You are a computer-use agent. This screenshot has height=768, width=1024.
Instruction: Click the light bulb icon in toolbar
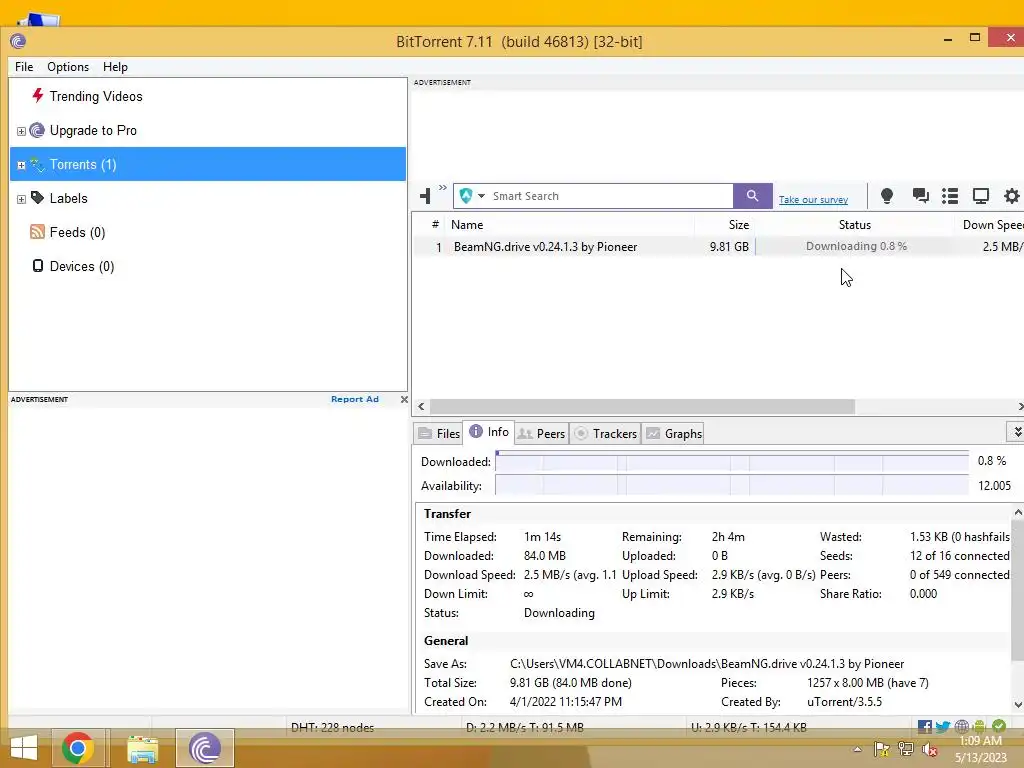[x=886, y=196]
